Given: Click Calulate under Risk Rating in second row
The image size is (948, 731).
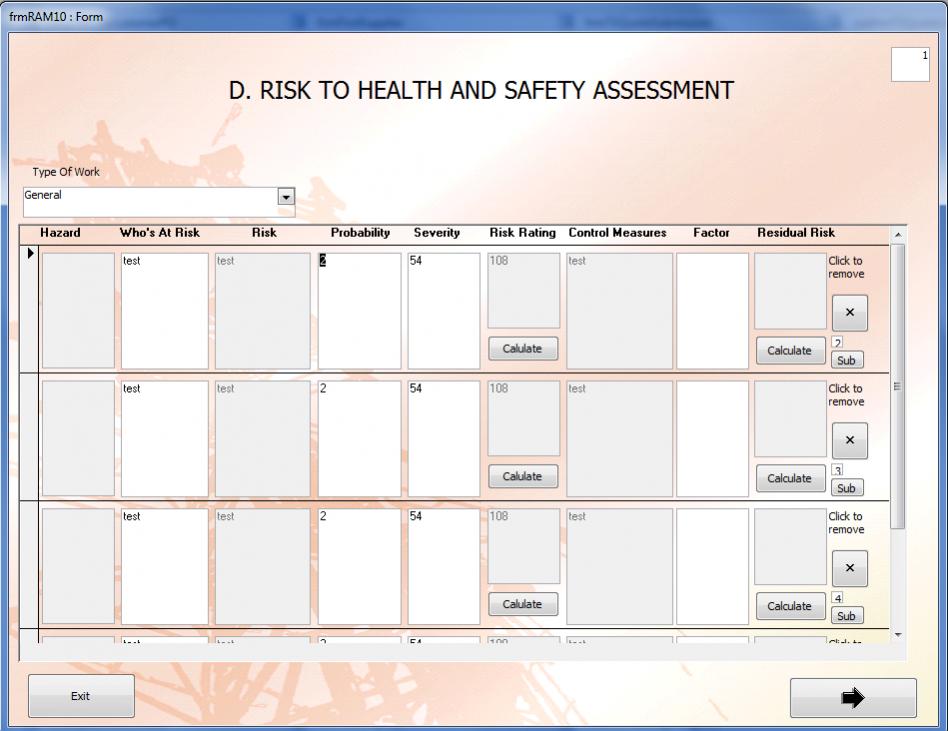Looking at the screenshot, I should (x=523, y=476).
